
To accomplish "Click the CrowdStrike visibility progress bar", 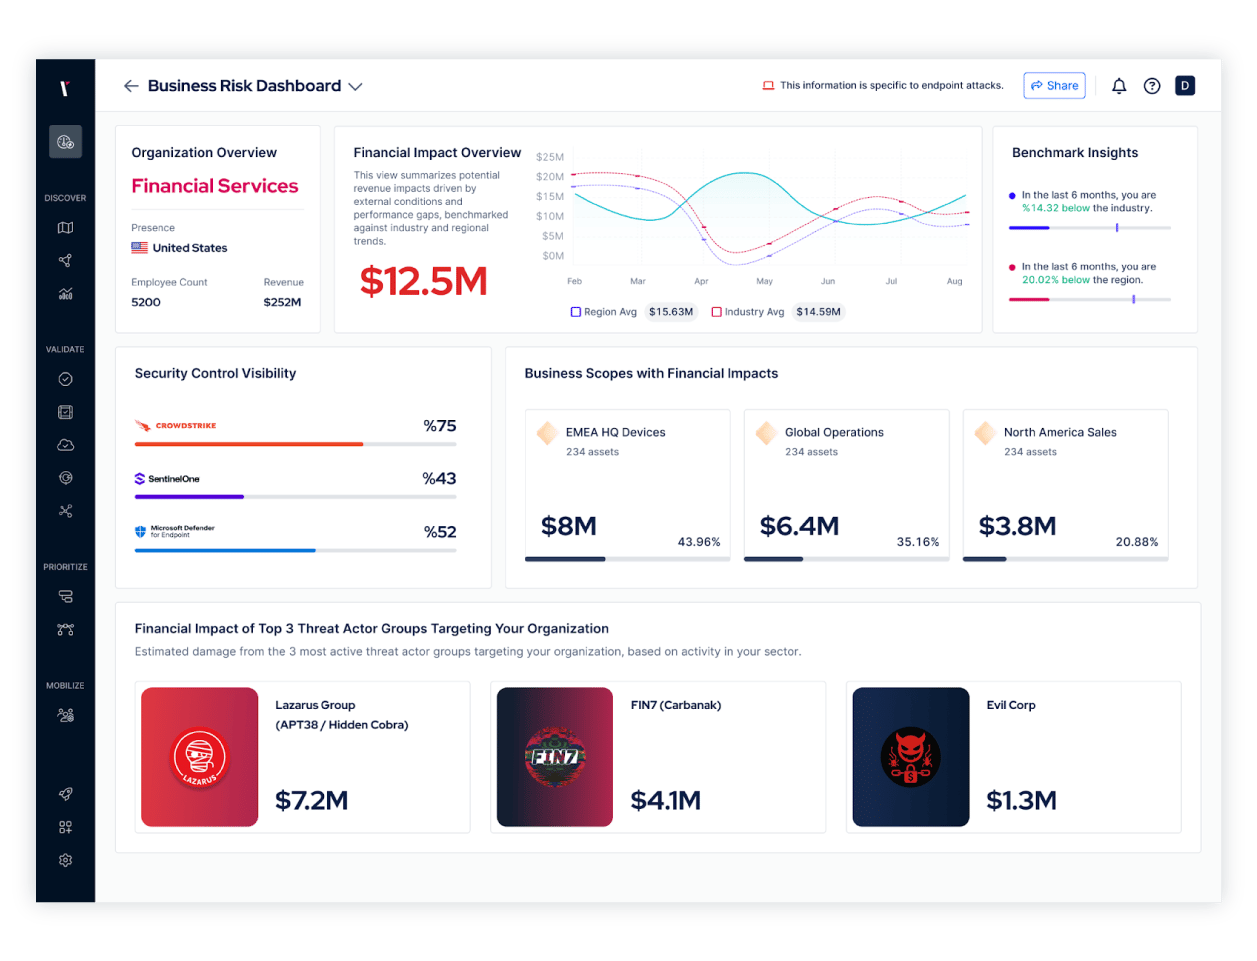I will coord(295,444).
